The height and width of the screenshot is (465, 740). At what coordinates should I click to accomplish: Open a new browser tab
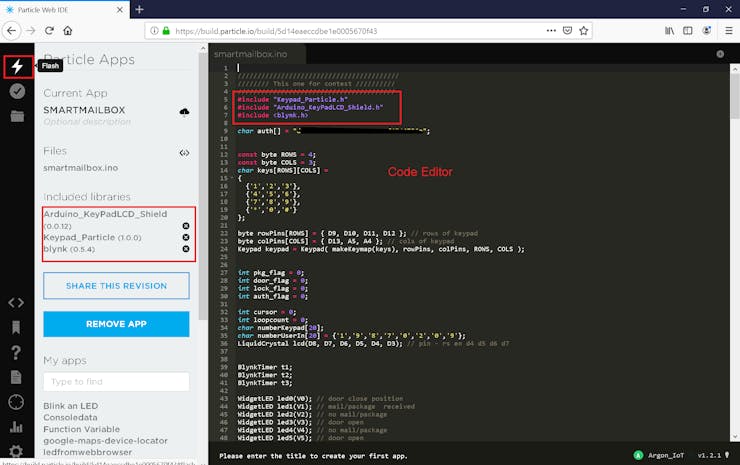(139, 9)
